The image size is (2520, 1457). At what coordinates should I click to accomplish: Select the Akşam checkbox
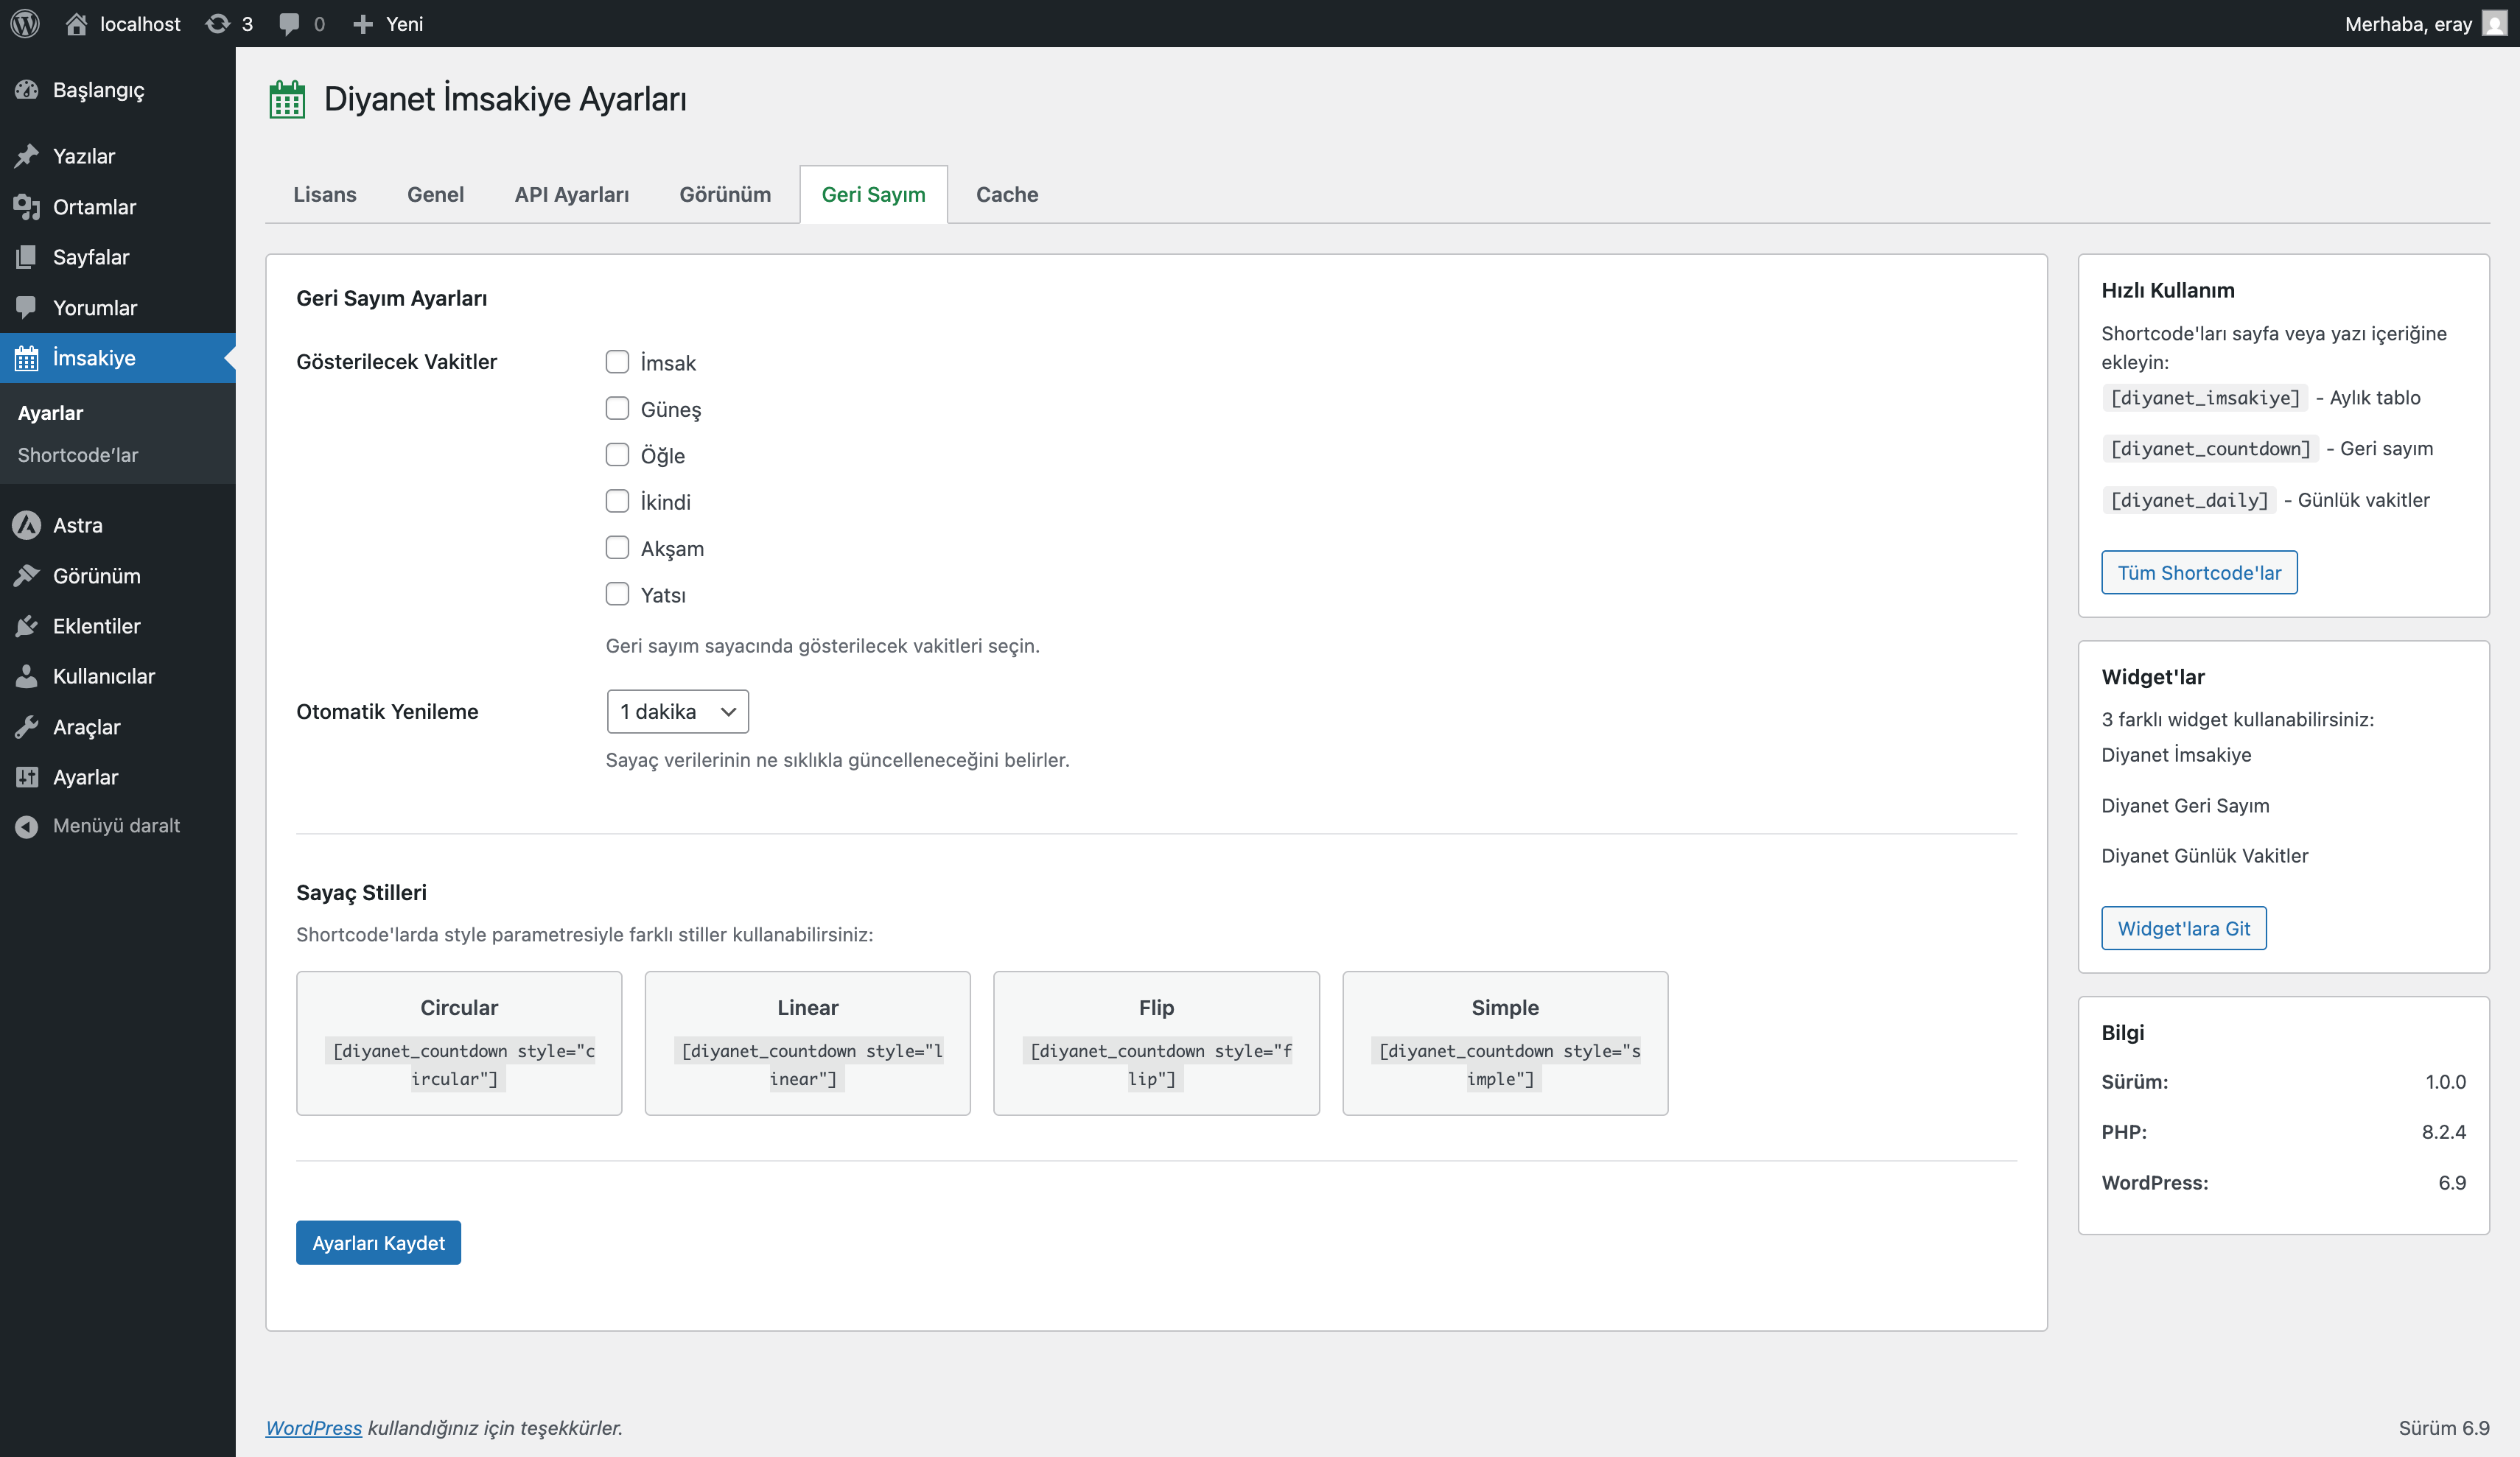coord(617,548)
